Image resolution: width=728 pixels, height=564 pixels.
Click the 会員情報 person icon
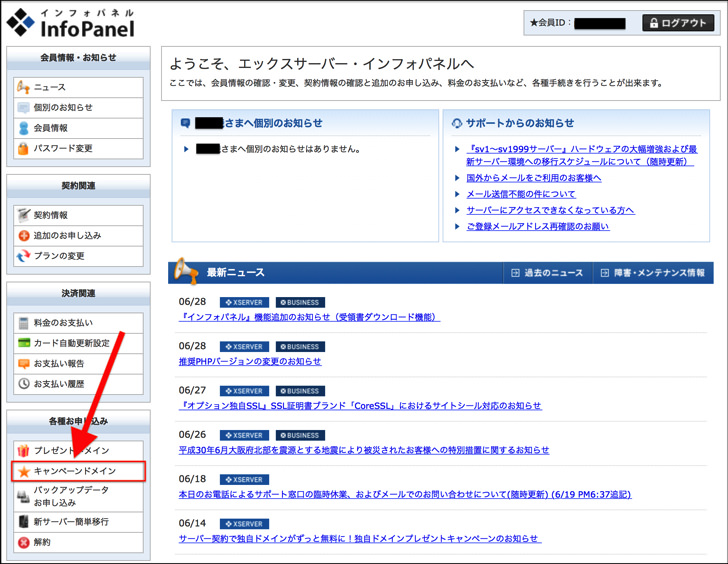[x=23, y=128]
